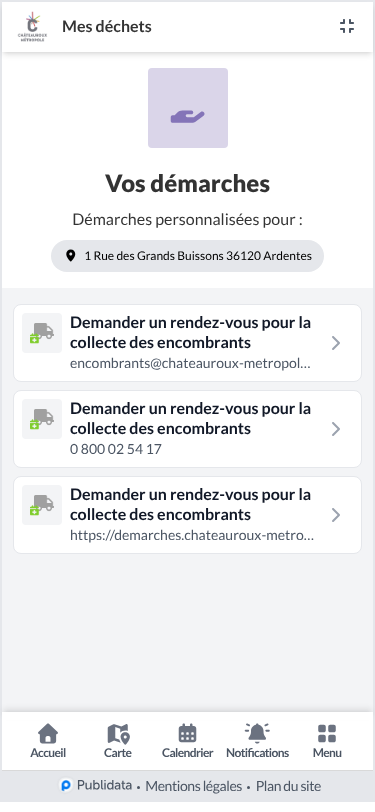The height and width of the screenshot is (812, 375).
Task: Expand the chevron on the demarches URL card
Action: coord(336,515)
